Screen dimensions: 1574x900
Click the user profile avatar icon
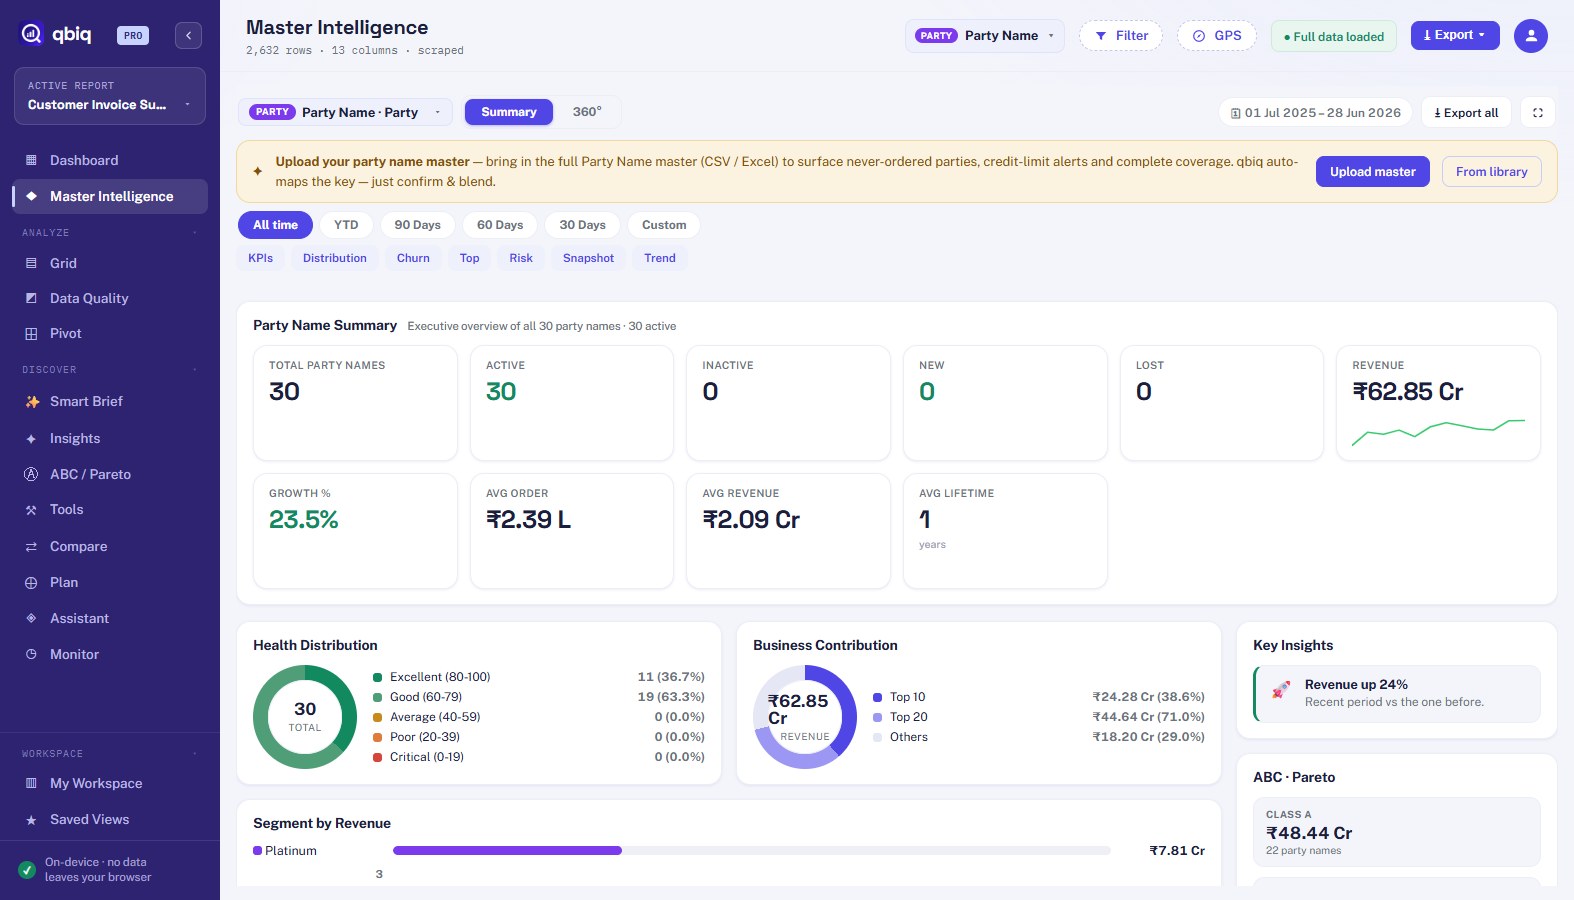pyautogui.click(x=1530, y=36)
